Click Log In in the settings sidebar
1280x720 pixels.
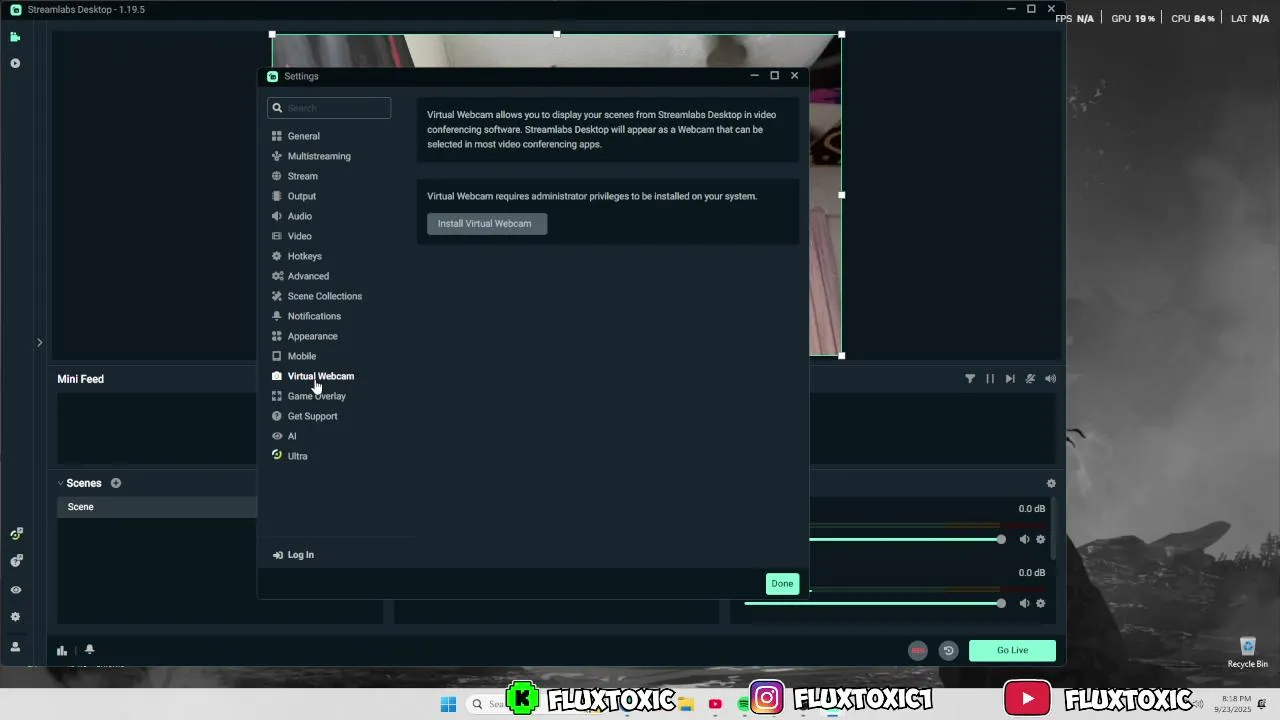pos(293,555)
